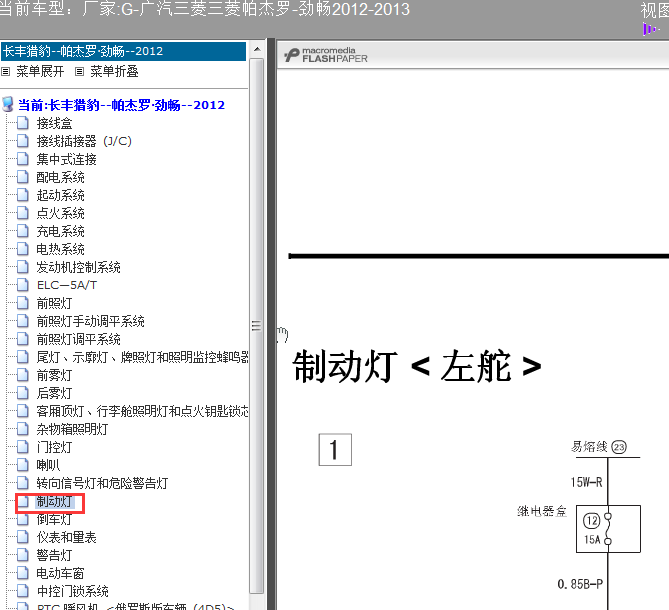The height and width of the screenshot is (610, 669).
Task: Open 杂物箱照明灯 entry
Action: click(72, 429)
